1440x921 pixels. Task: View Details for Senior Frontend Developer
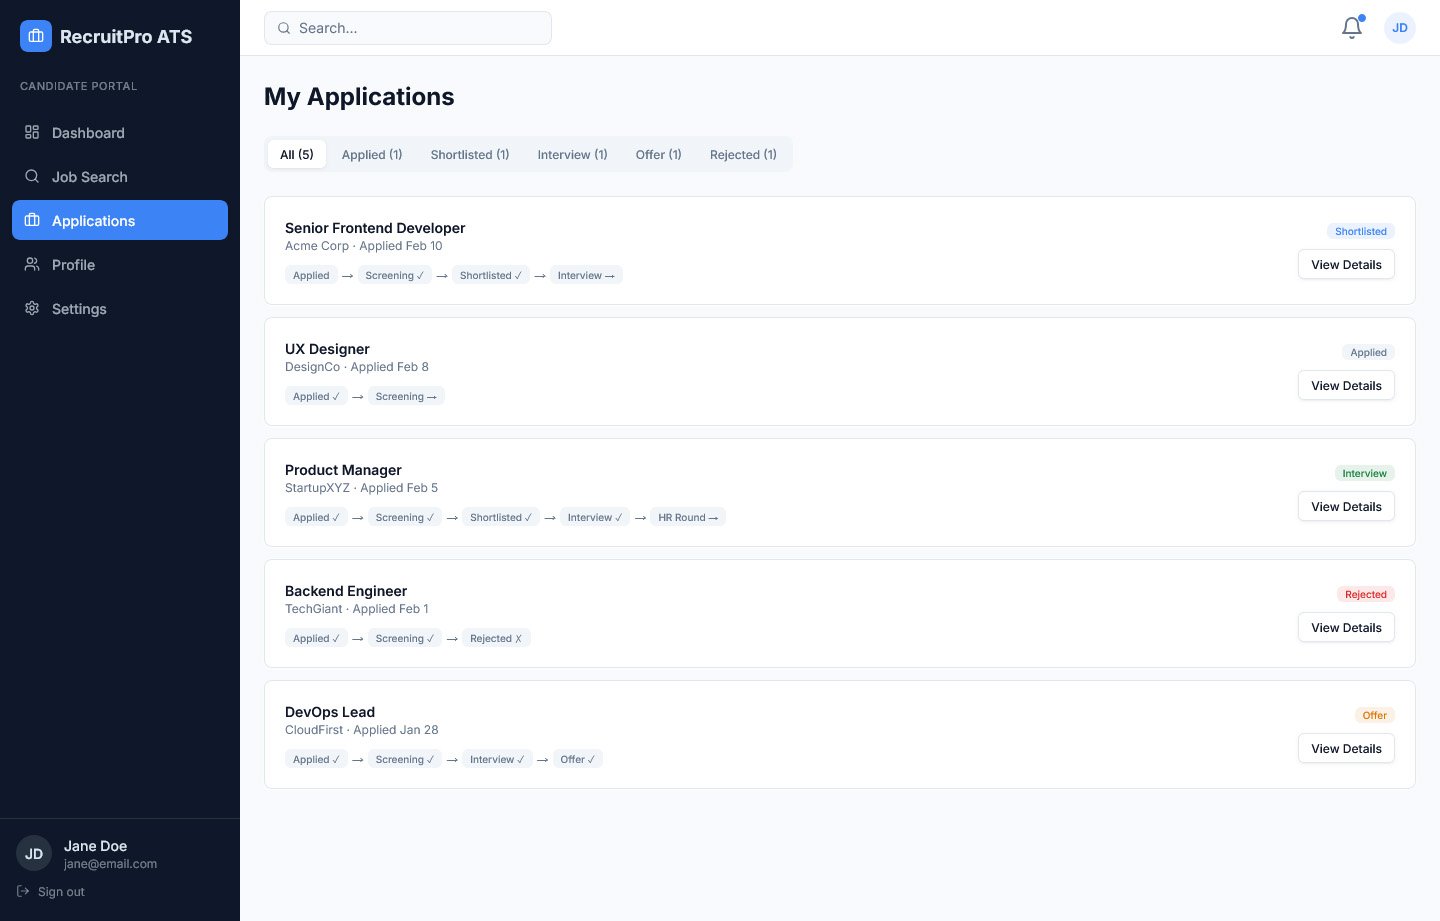(1346, 265)
